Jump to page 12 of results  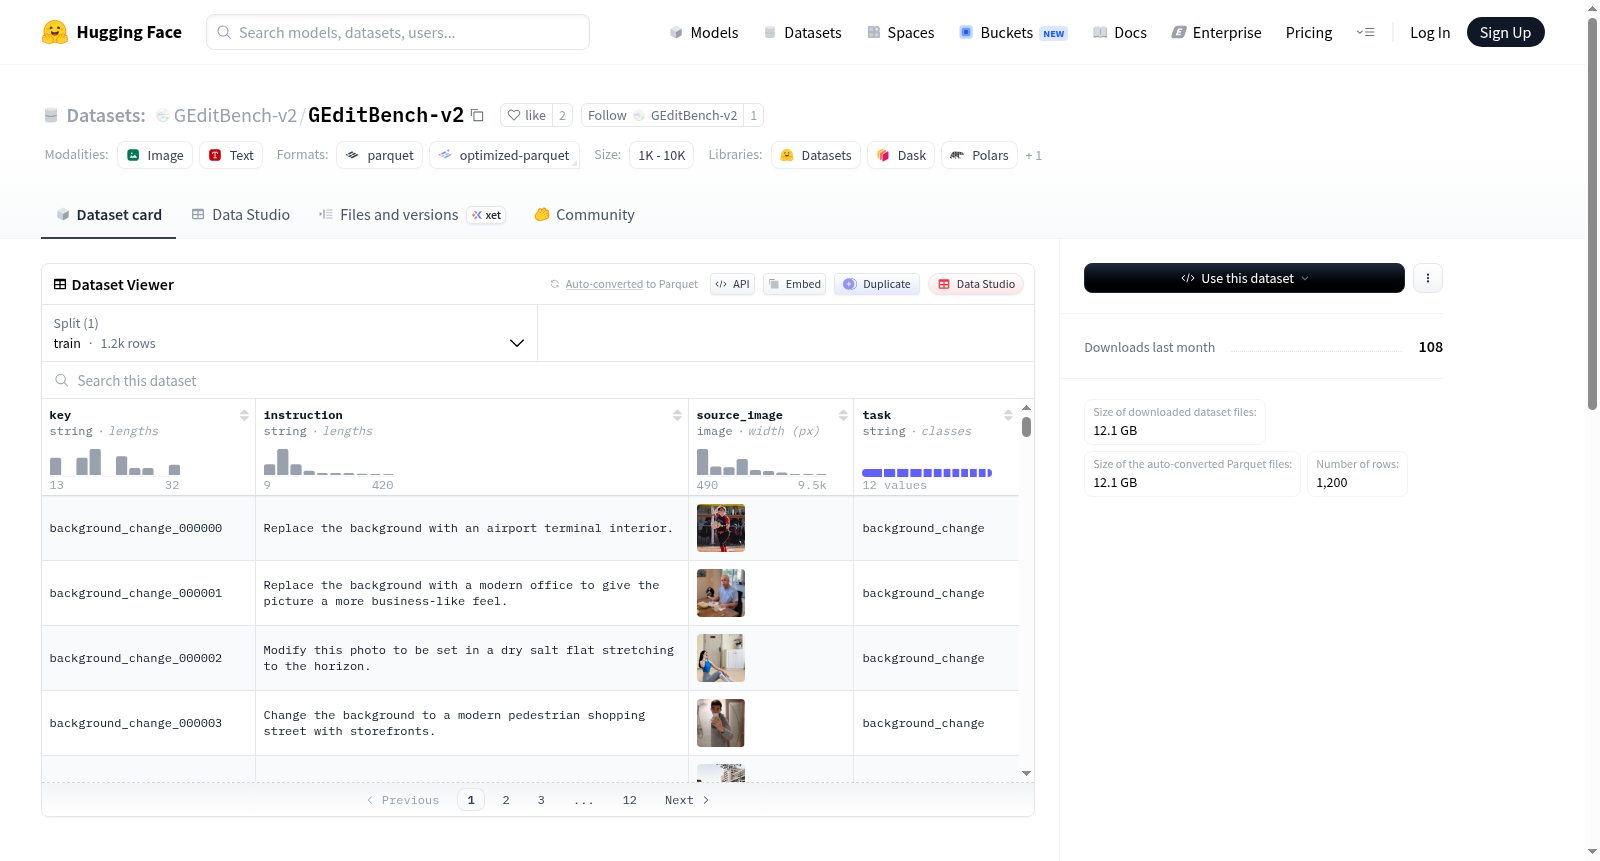(x=630, y=800)
